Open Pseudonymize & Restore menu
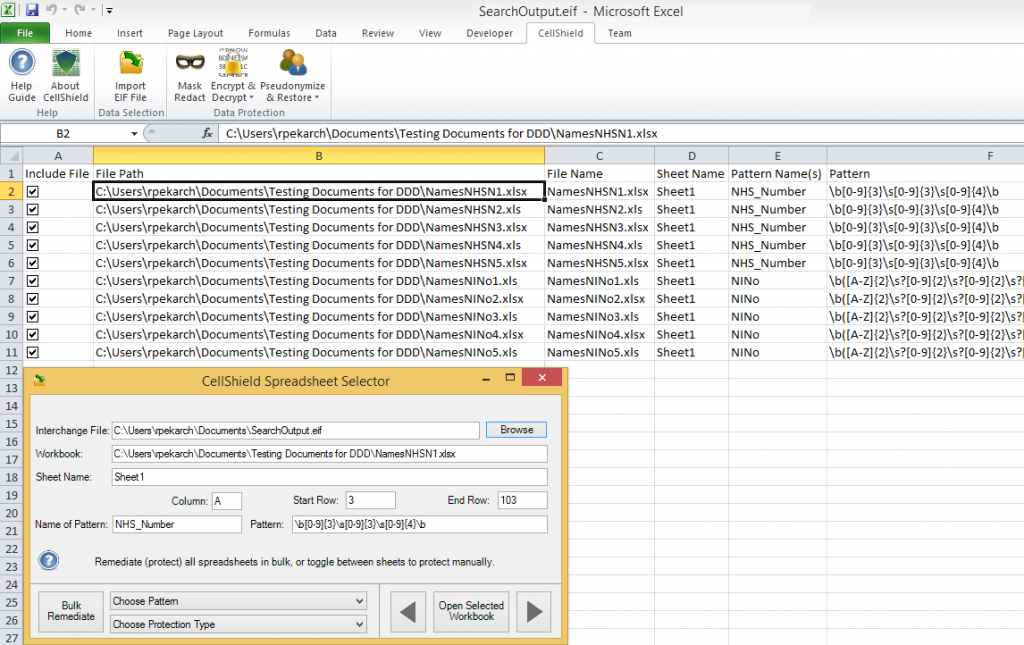This screenshot has height=645, width=1024. point(293,76)
